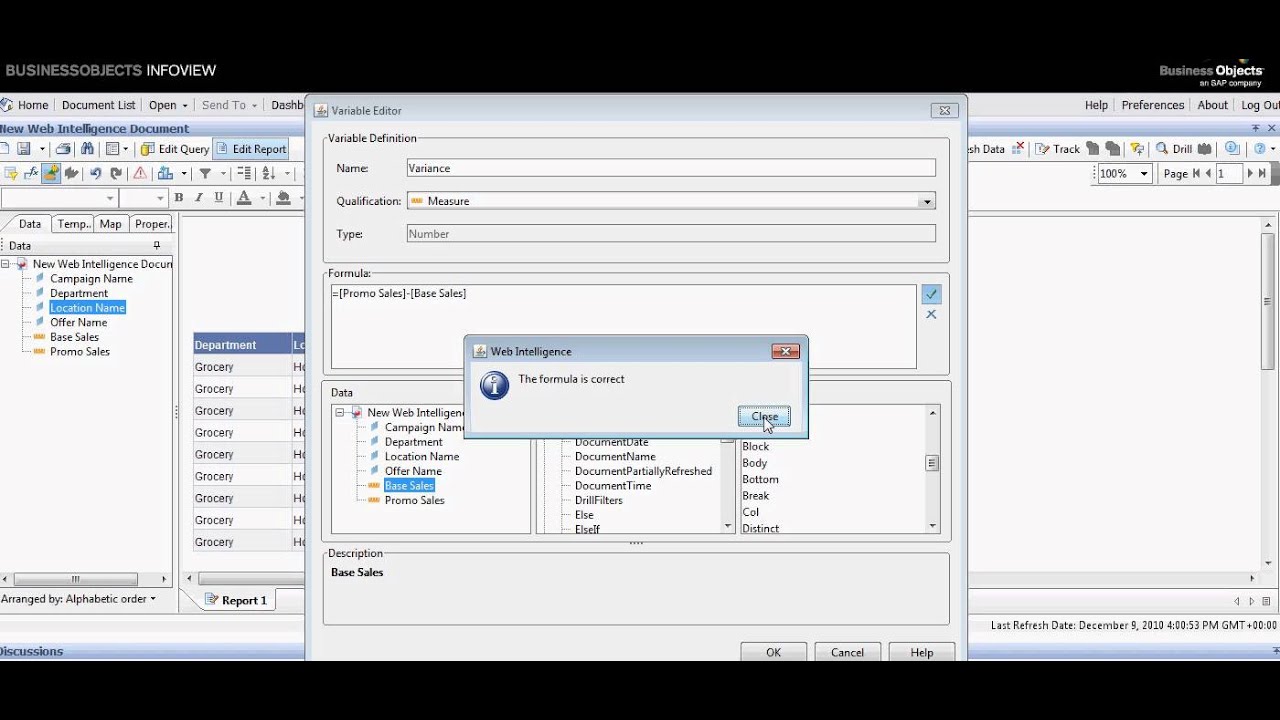The image size is (1280, 720).
Task: Click the Name field containing Variance
Action: tap(670, 168)
